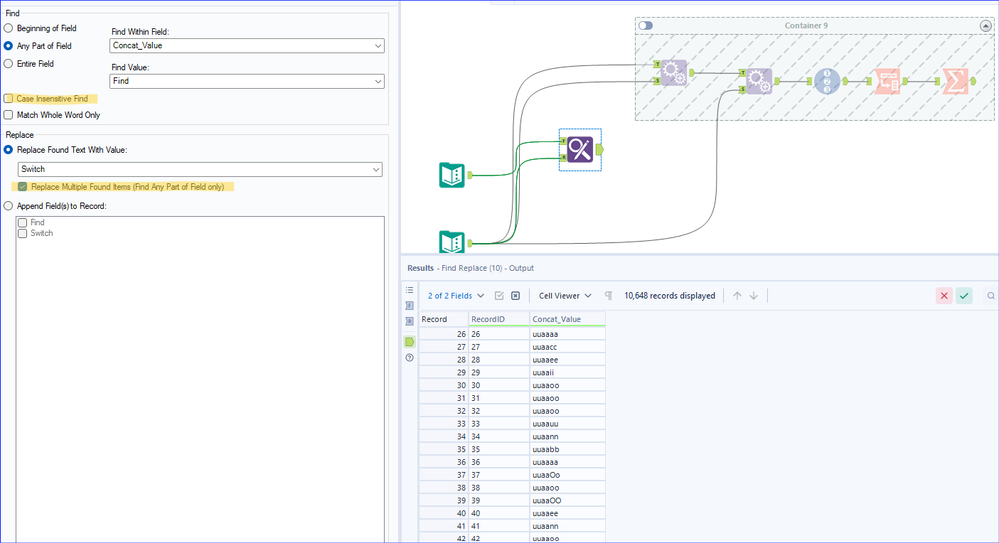This screenshot has width=999, height=543.
Task: Click output anchor of upper Text Input
Action: (x=470, y=175)
